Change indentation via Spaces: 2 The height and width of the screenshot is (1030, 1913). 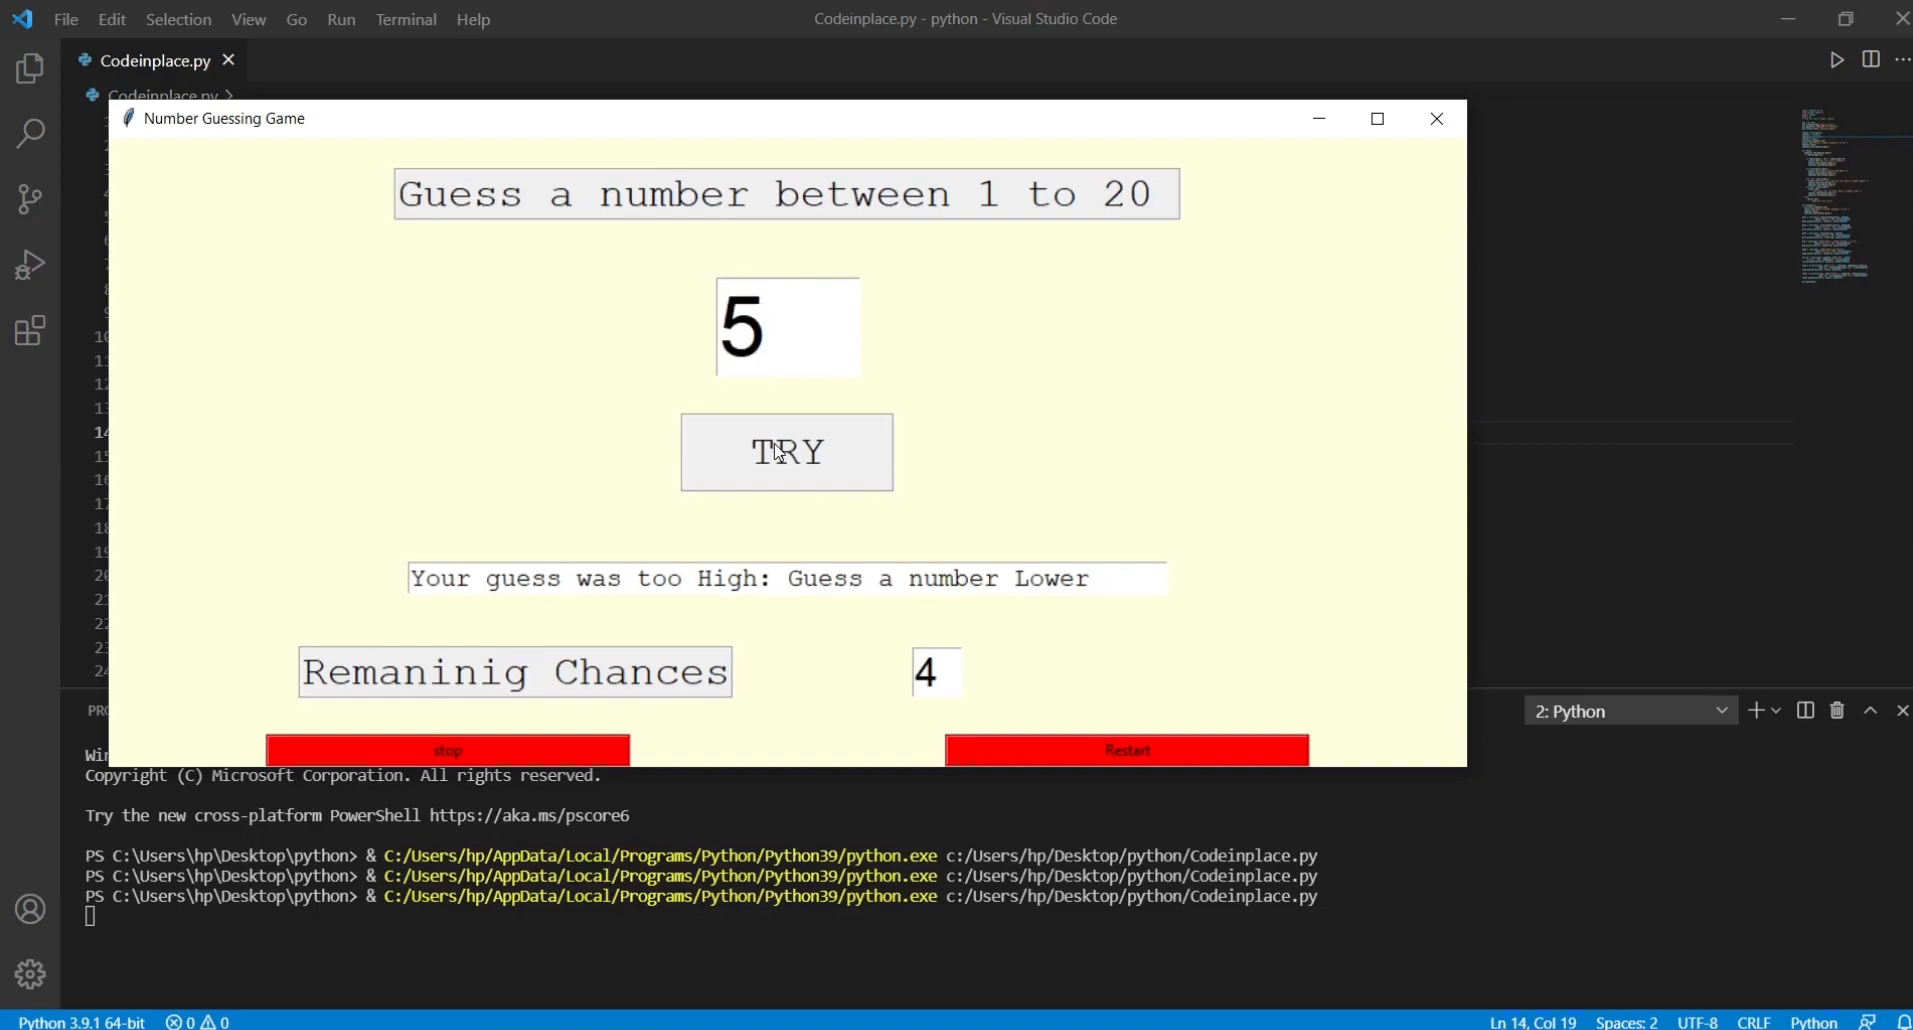point(1627,1022)
